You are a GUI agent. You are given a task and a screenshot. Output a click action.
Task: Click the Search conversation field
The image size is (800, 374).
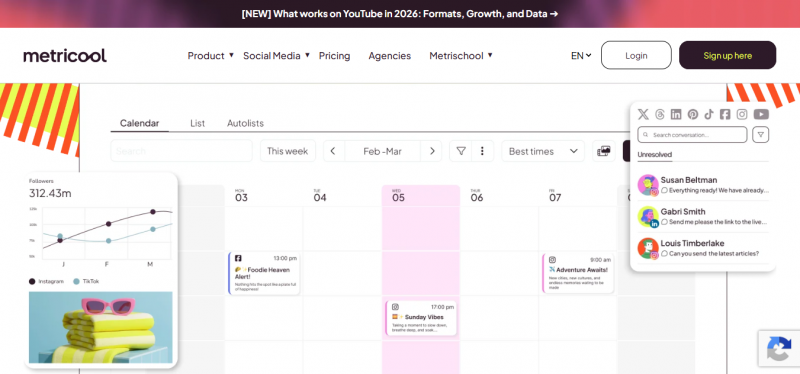(692, 135)
